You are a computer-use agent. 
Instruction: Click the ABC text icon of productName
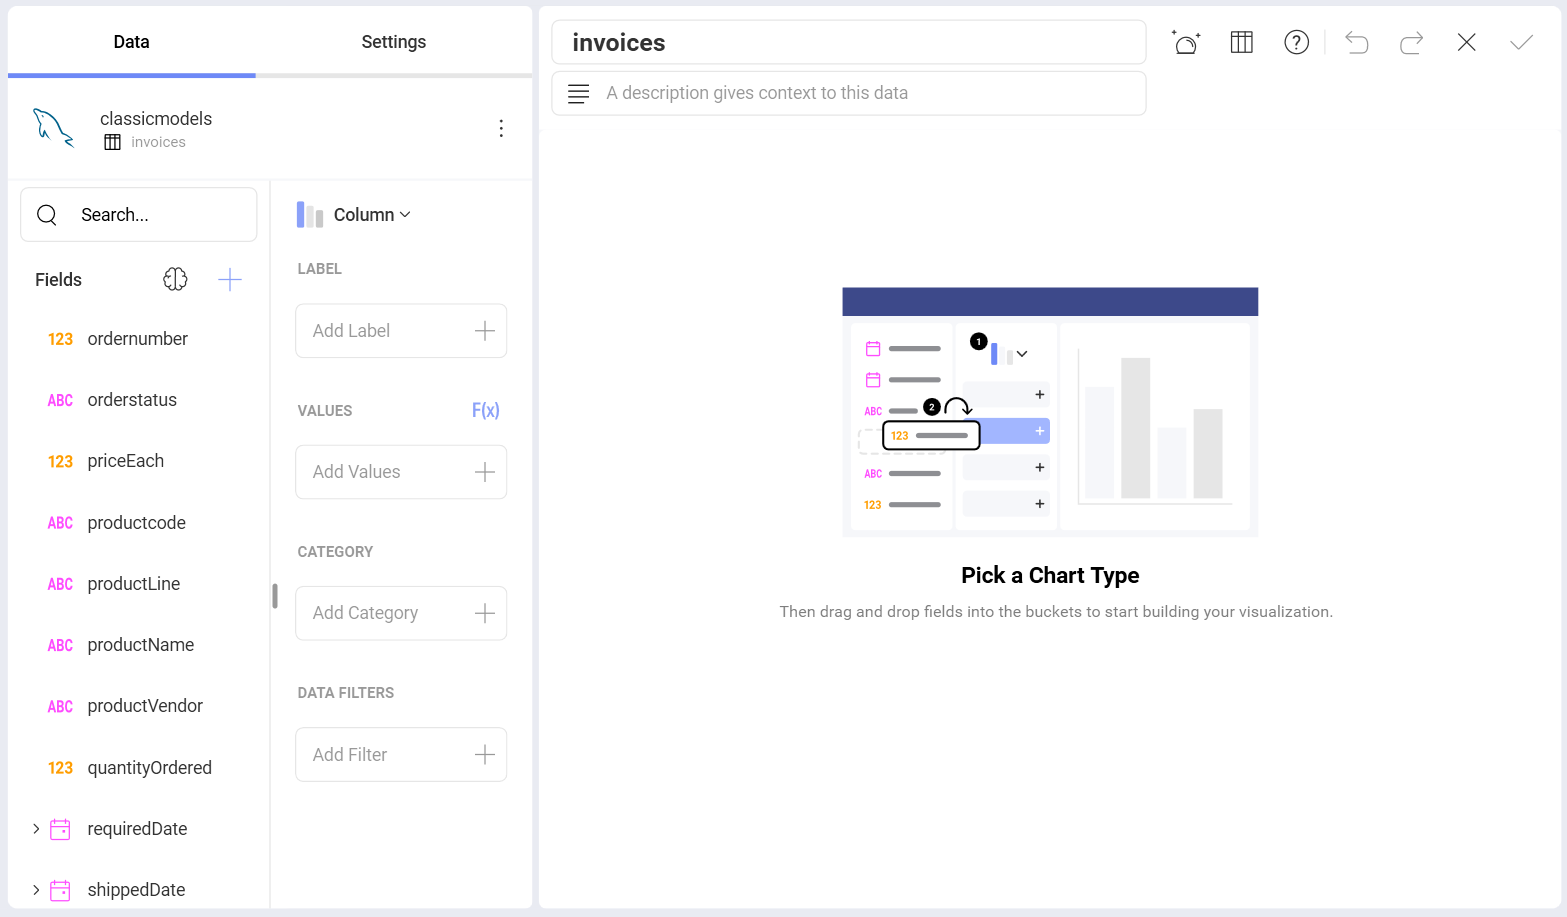(x=60, y=646)
